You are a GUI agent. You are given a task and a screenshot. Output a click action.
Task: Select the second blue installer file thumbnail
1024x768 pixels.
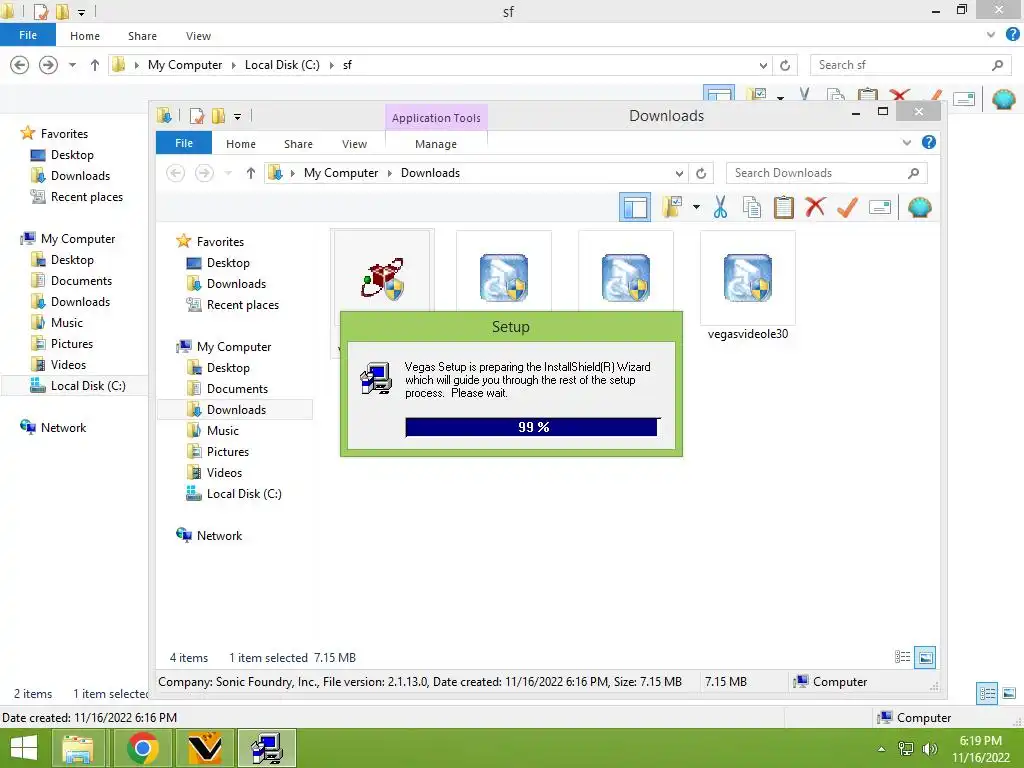coord(504,277)
